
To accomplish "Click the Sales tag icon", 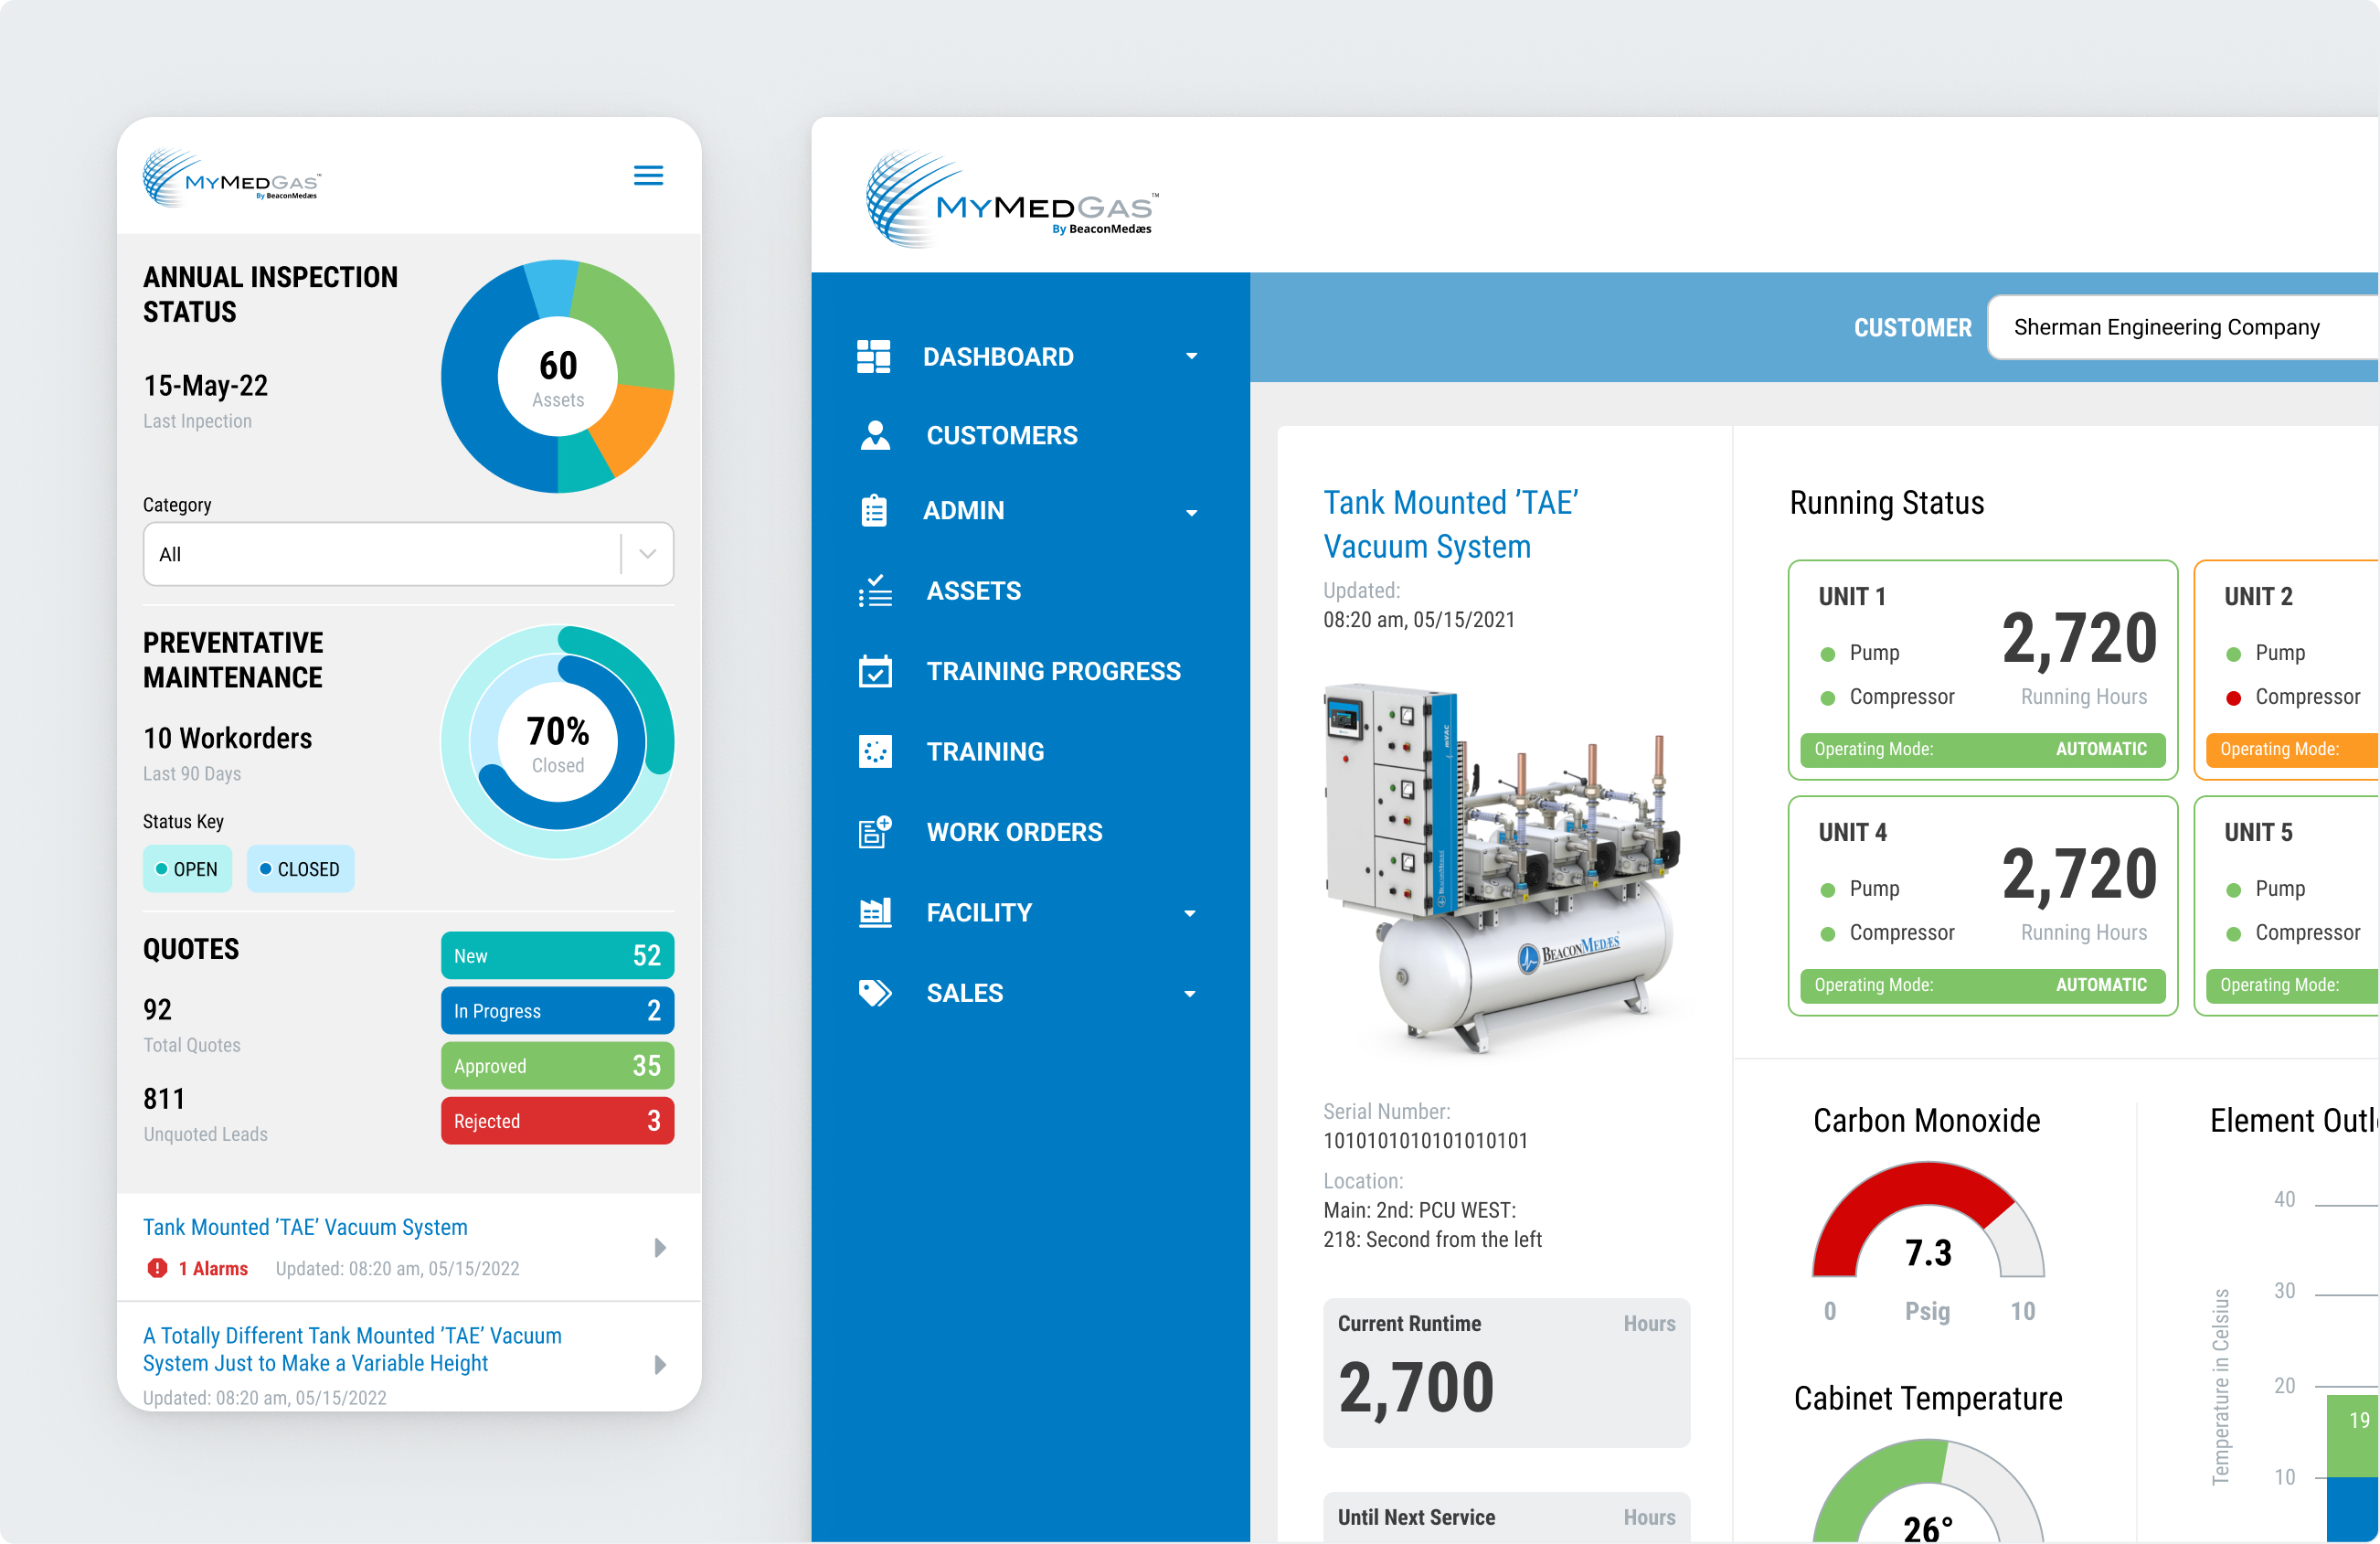I will tap(875, 993).
